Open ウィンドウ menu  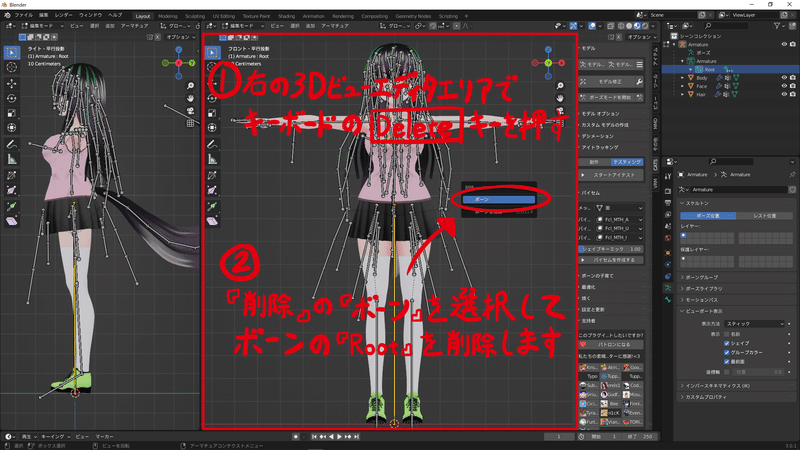90,15
